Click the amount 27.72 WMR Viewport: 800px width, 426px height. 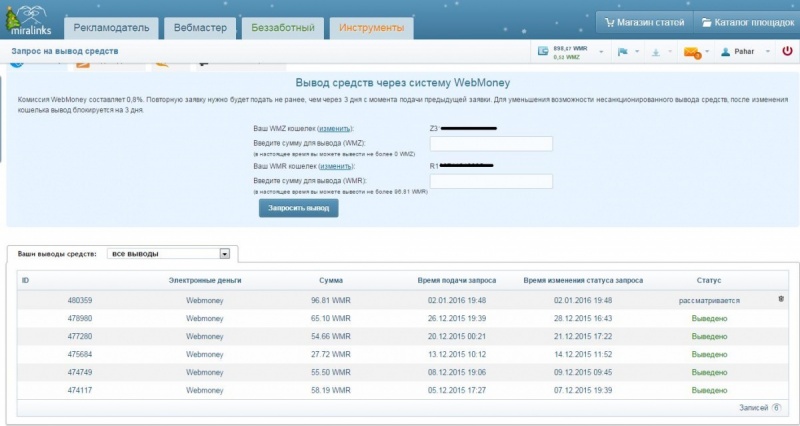coord(331,354)
